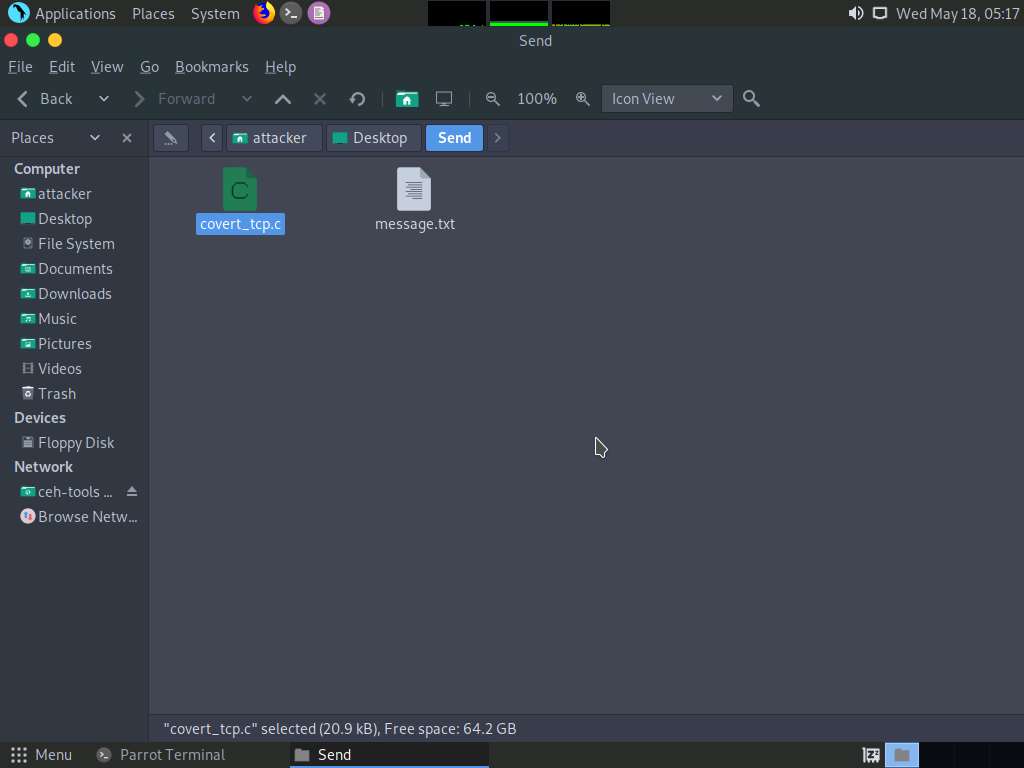Open Downloads in the sidebar
This screenshot has height=768, width=1024.
coord(74,294)
